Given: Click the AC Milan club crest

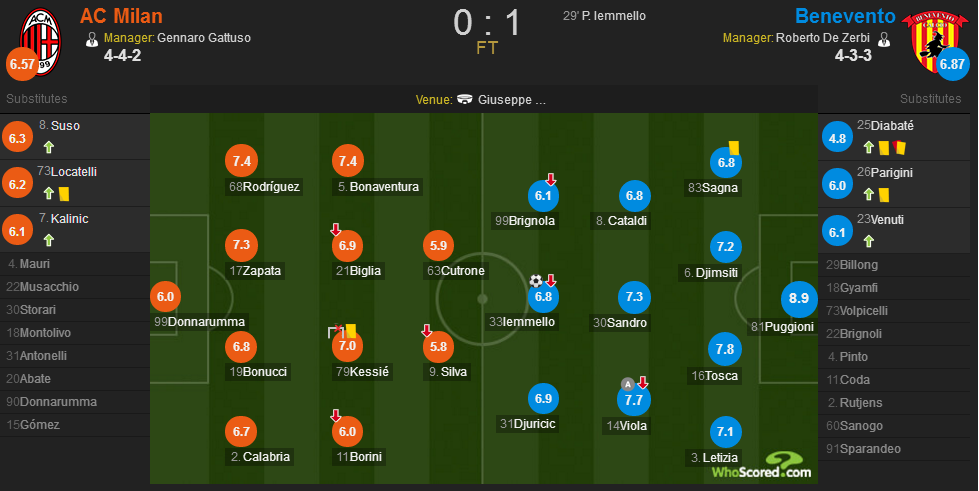Looking at the screenshot, I should [x=40, y=41].
